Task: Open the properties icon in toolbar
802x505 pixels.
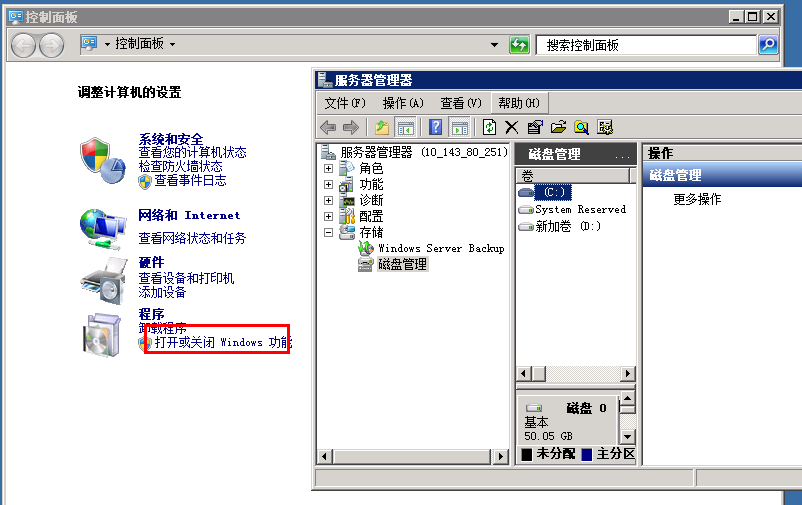Action: point(535,127)
